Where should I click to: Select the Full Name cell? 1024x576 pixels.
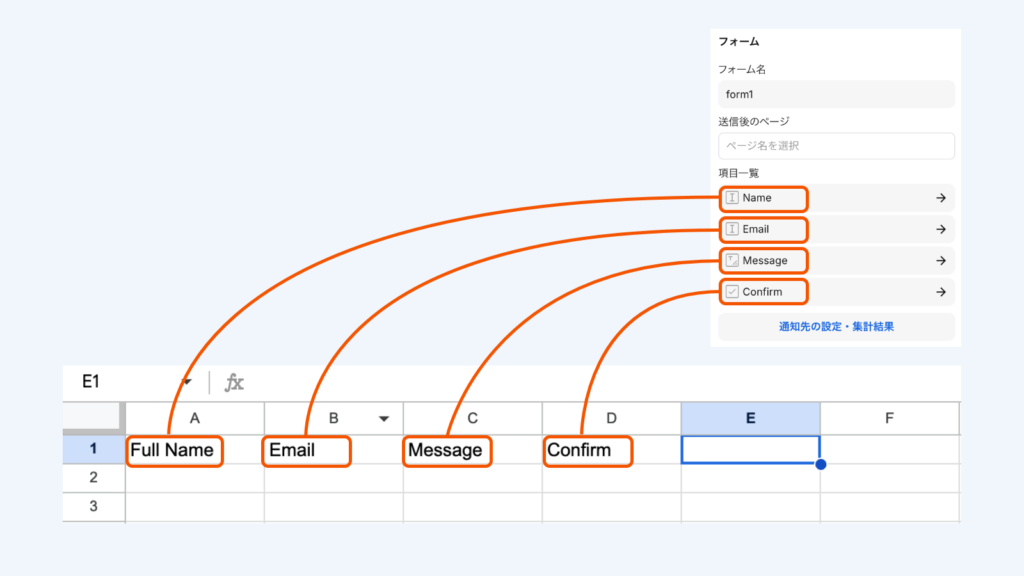[x=173, y=450]
